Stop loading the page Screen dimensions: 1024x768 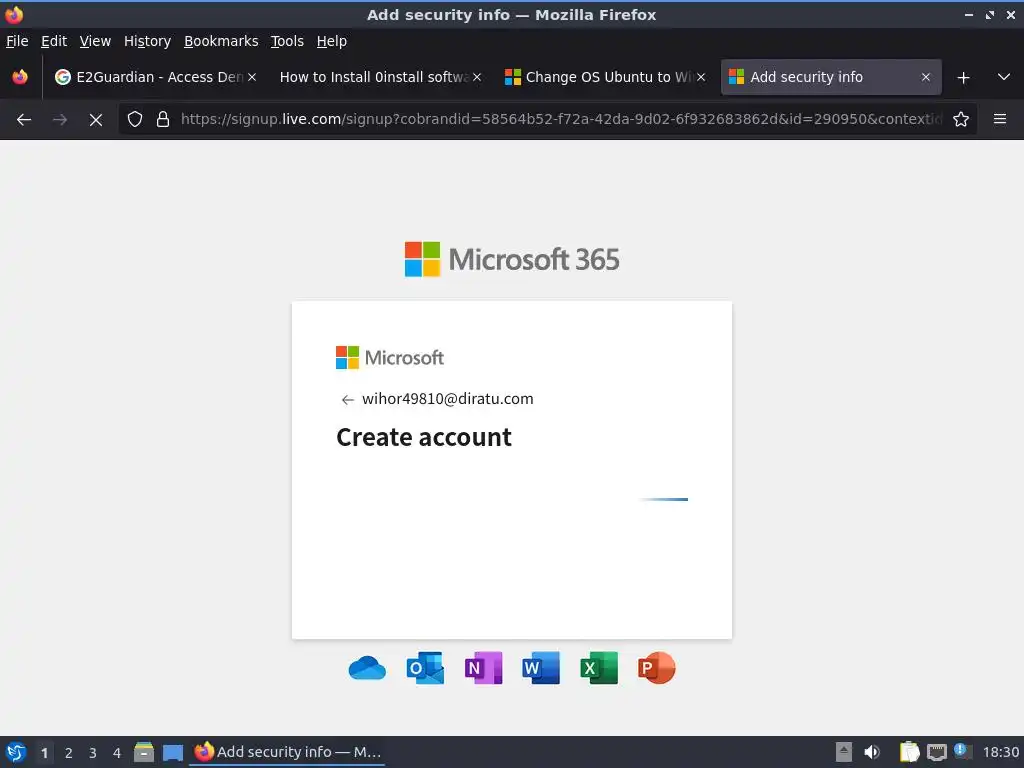click(95, 120)
